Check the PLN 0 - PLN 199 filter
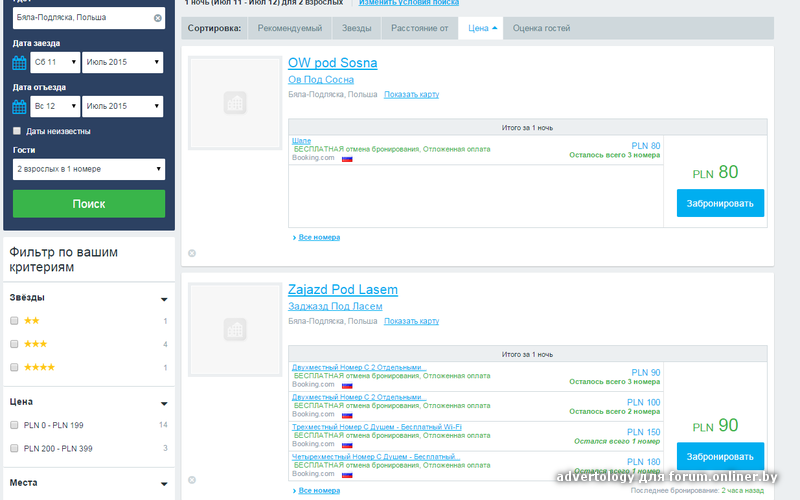The width and height of the screenshot is (800, 500). 14,424
